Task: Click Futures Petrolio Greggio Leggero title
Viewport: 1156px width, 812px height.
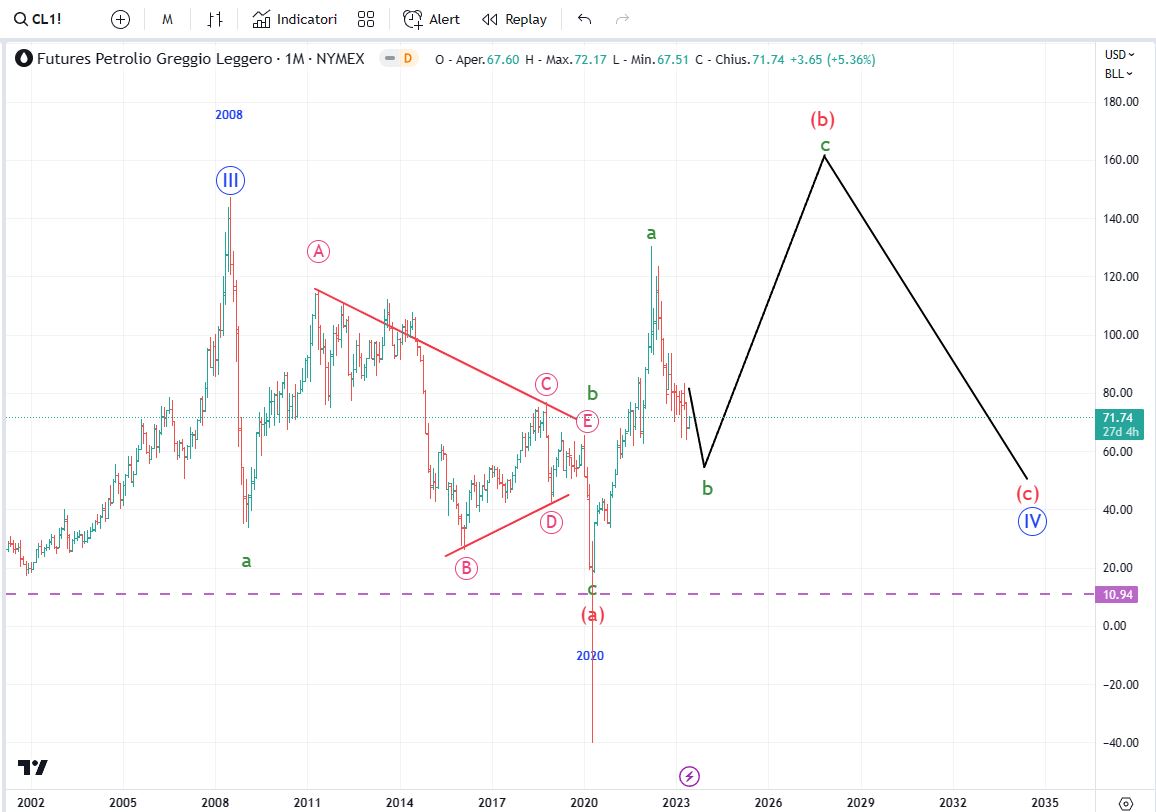Action: [x=155, y=59]
